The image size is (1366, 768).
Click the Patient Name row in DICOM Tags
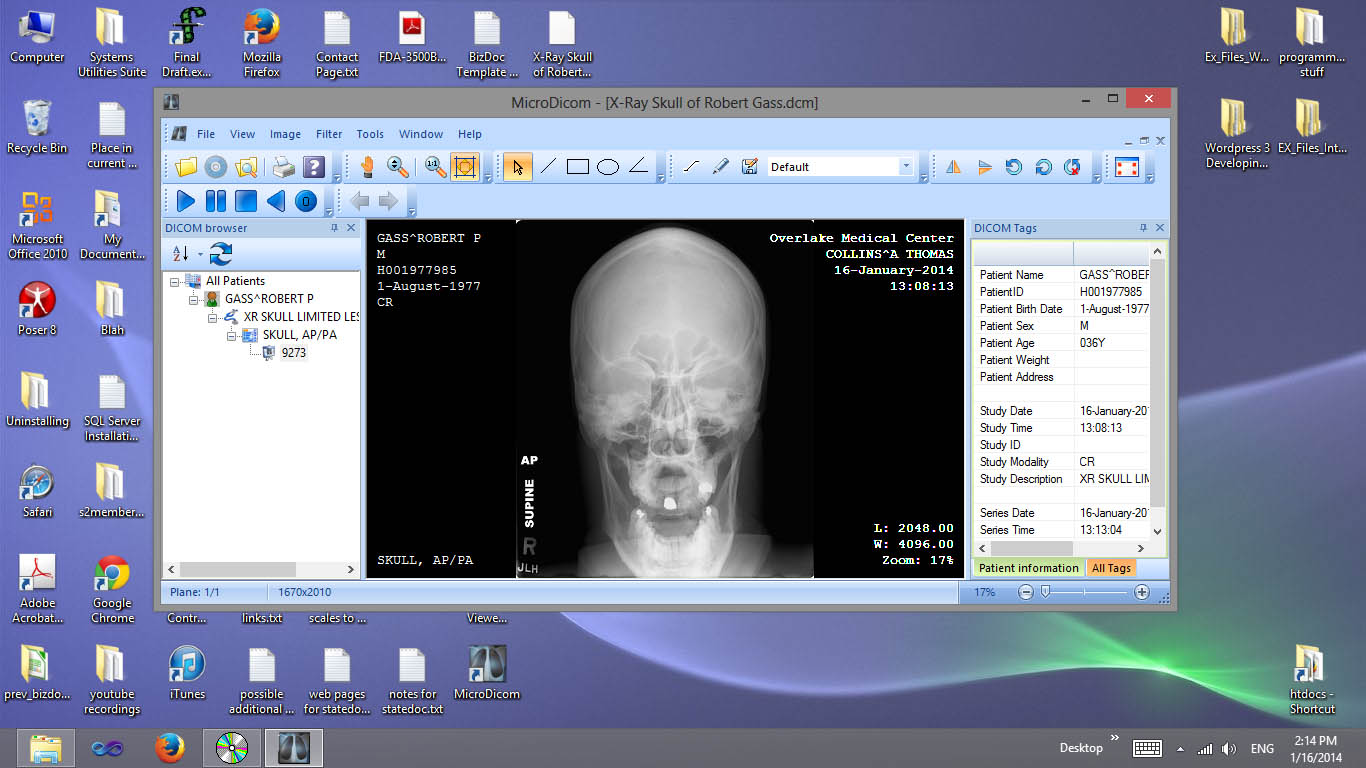[1062, 275]
